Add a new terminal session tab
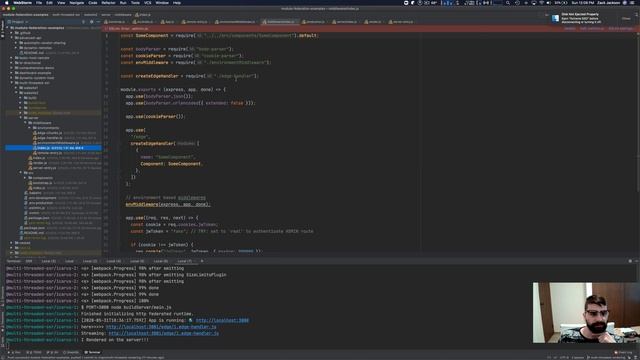Screen dimensions: 640x360 pos(202,261)
